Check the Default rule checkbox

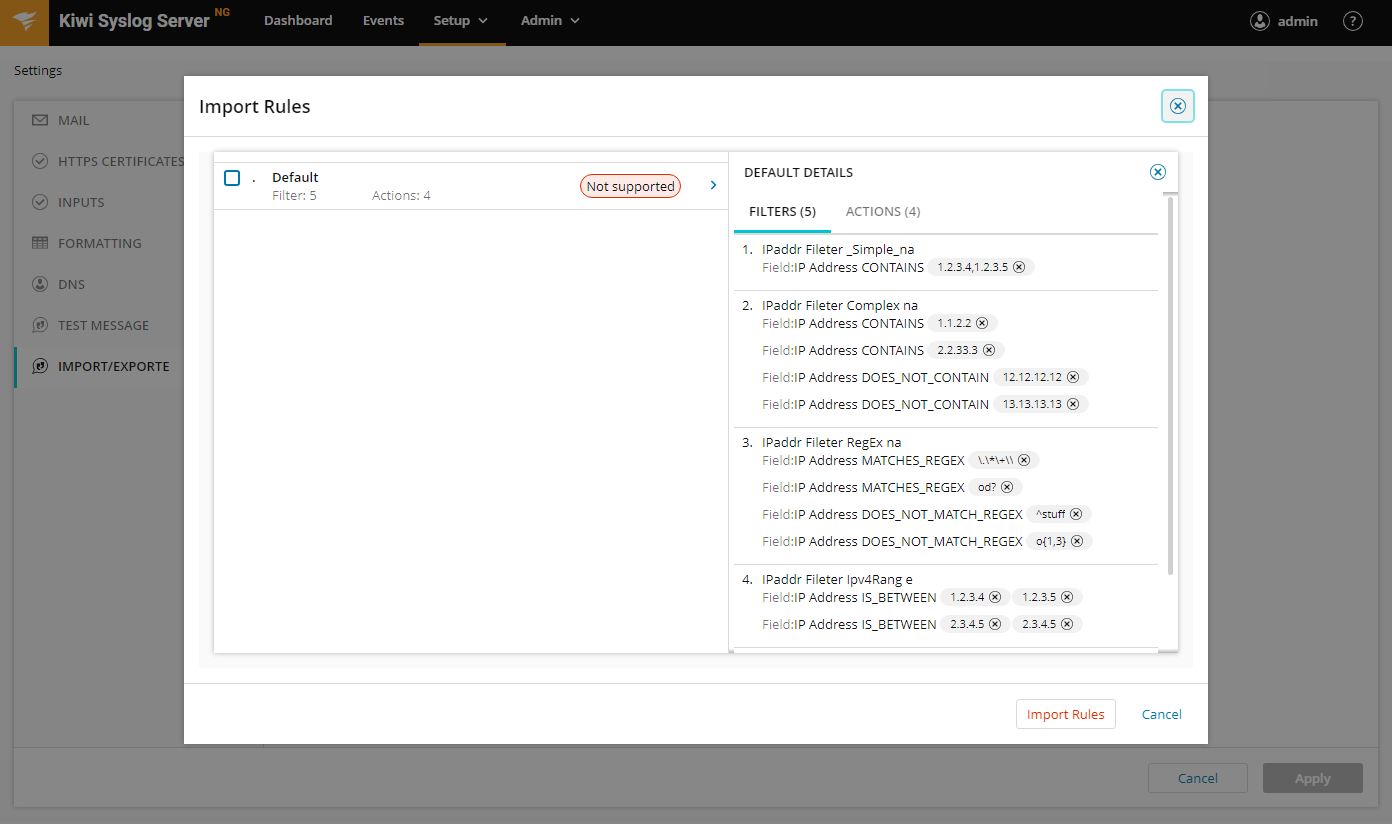point(232,178)
